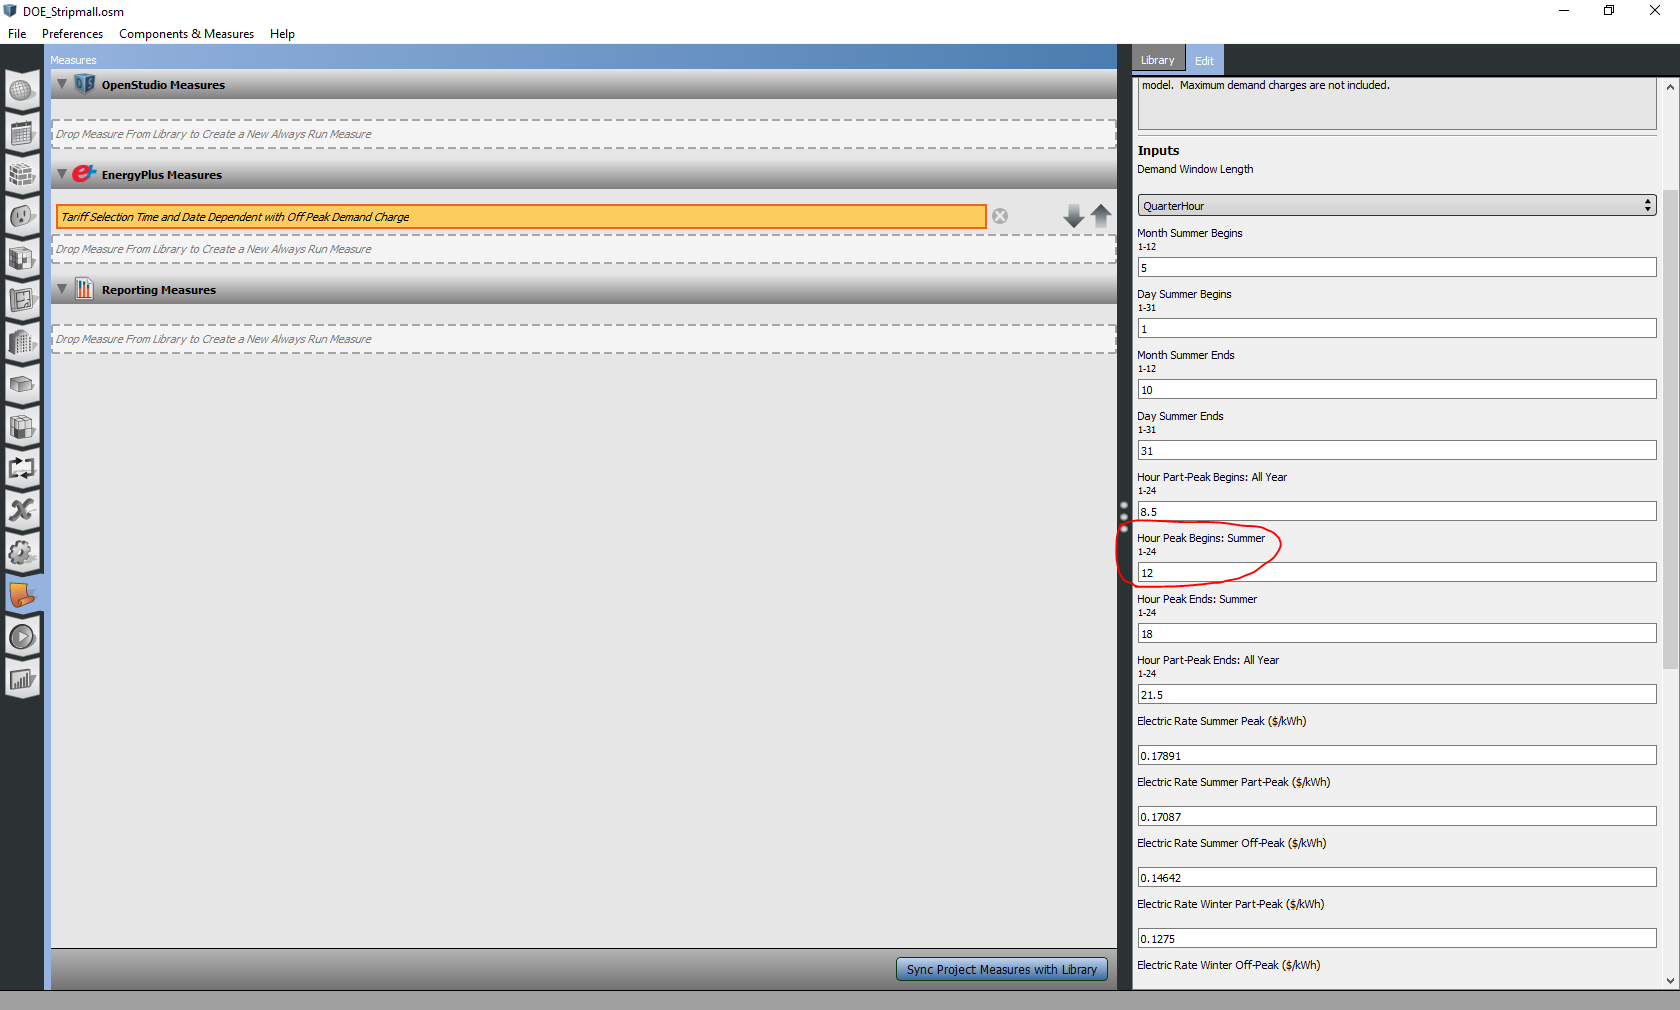Select the Simulation Settings gear icon
Image resolution: width=1680 pixels, height=1010 pixels.
coord(22,553)
